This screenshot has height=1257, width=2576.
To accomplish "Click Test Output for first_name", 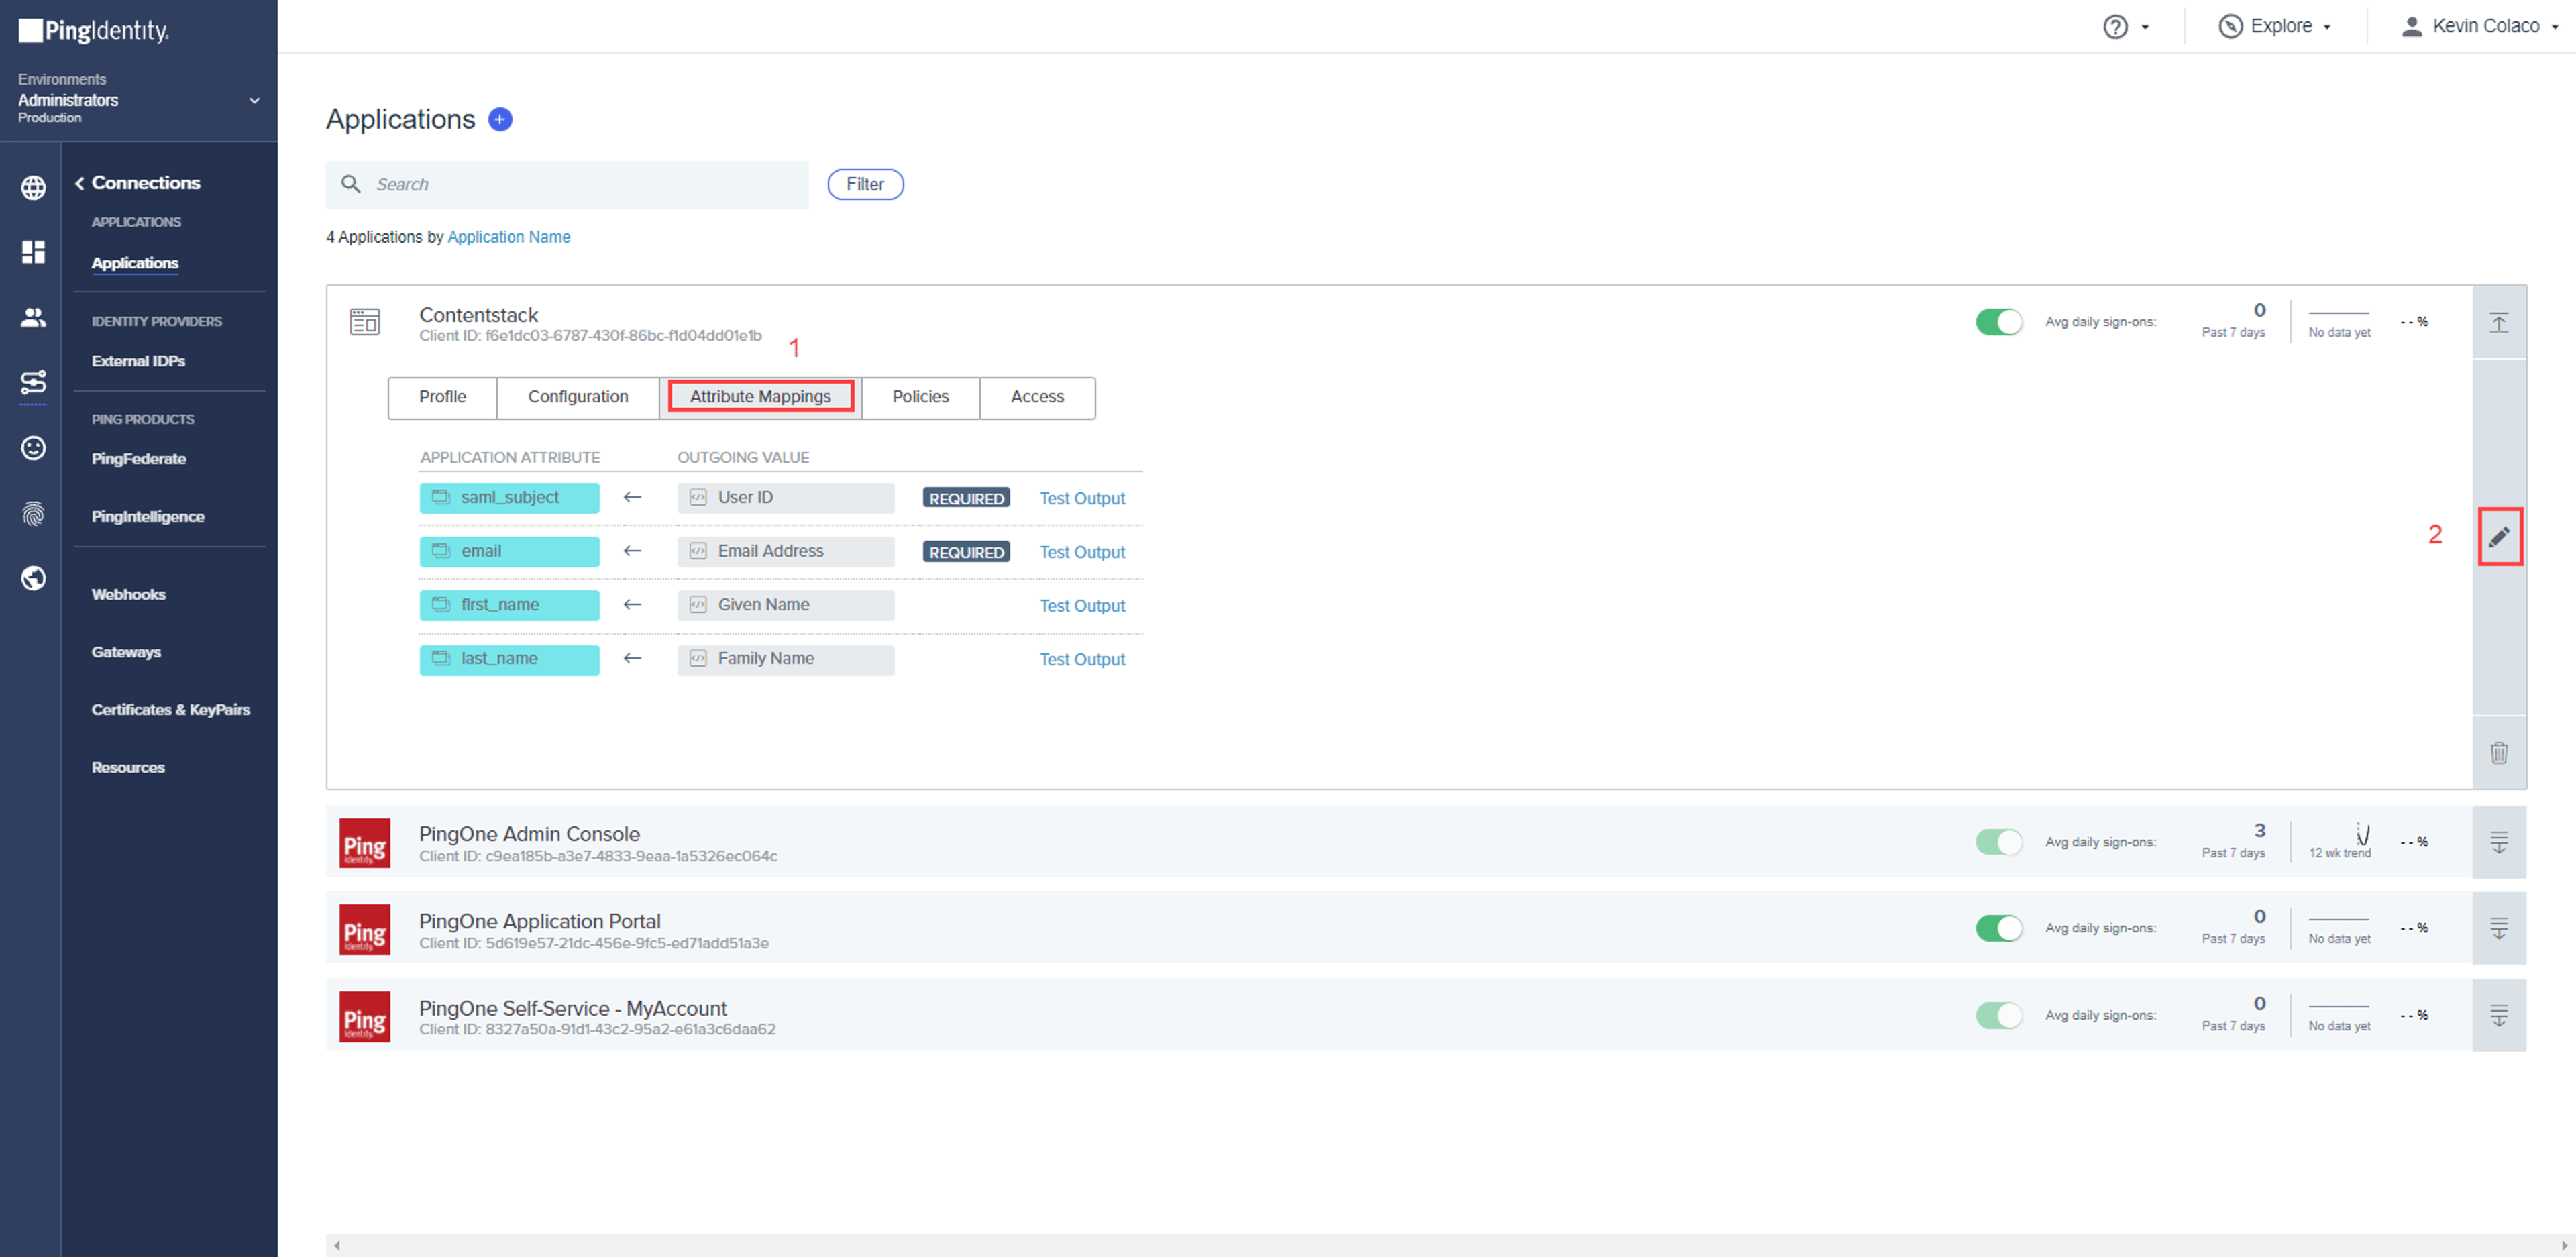I will pos(1082,606).
